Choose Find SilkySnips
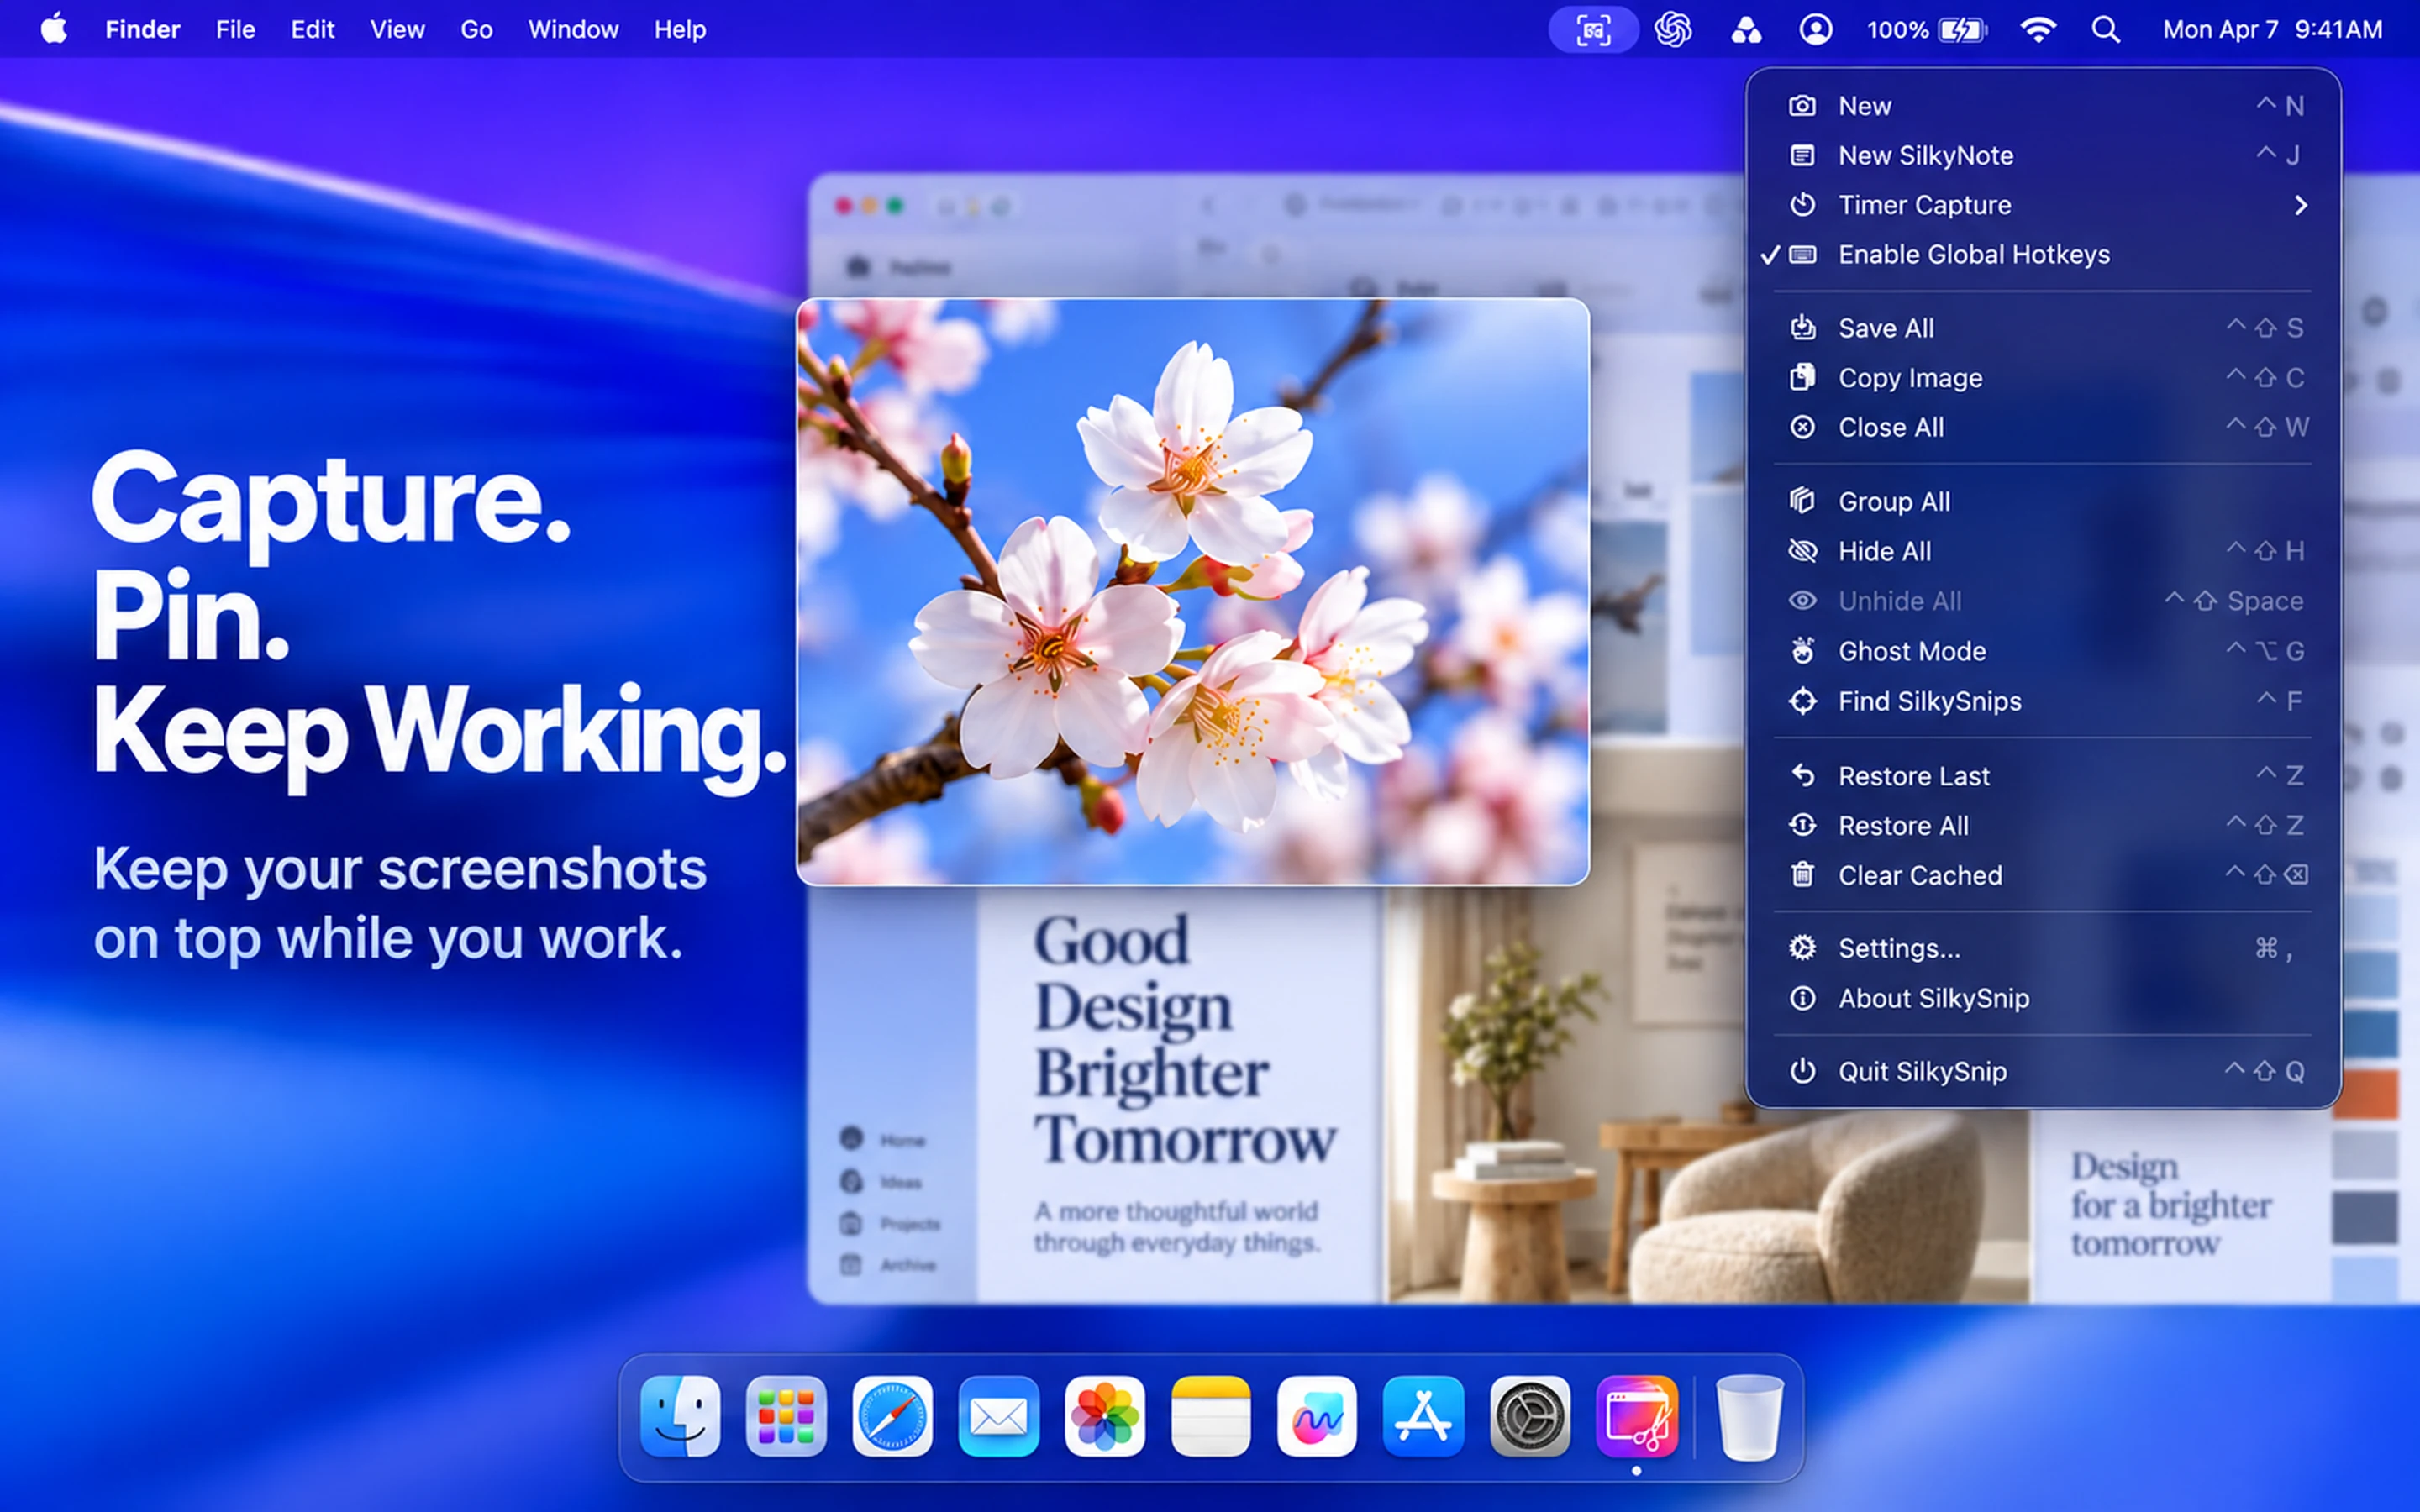The width and height of the screenshot is (2420, 1512). tap(2043, 701)
